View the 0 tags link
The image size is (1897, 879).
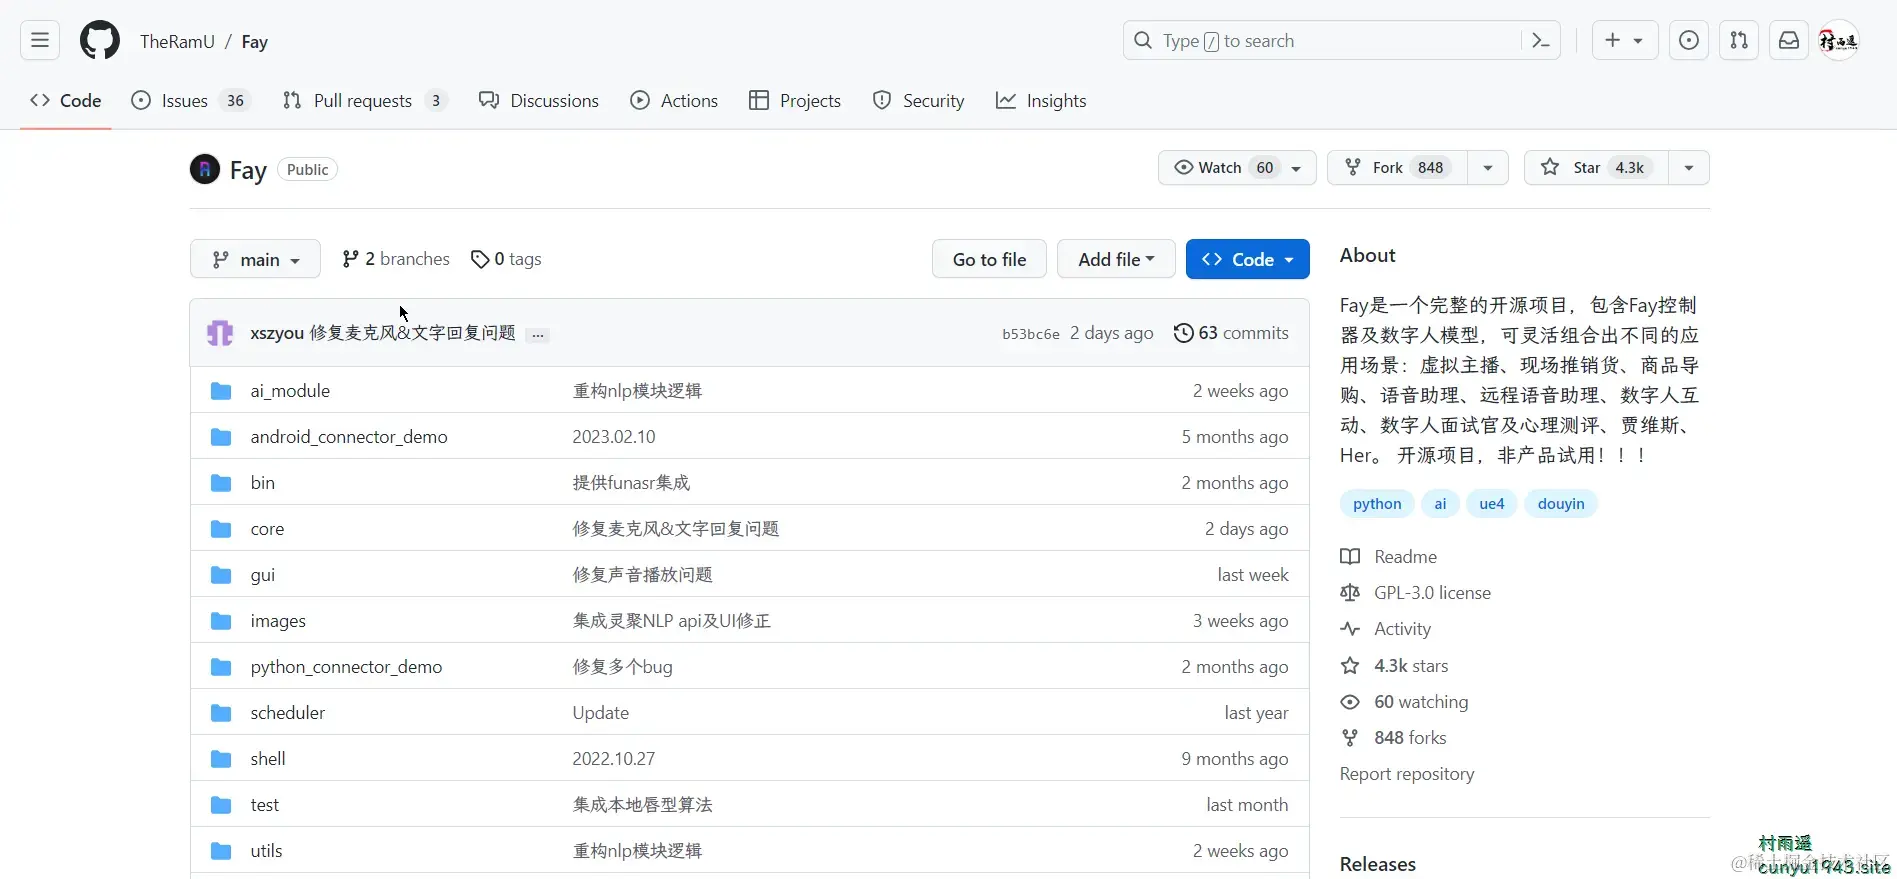[506, 259]
